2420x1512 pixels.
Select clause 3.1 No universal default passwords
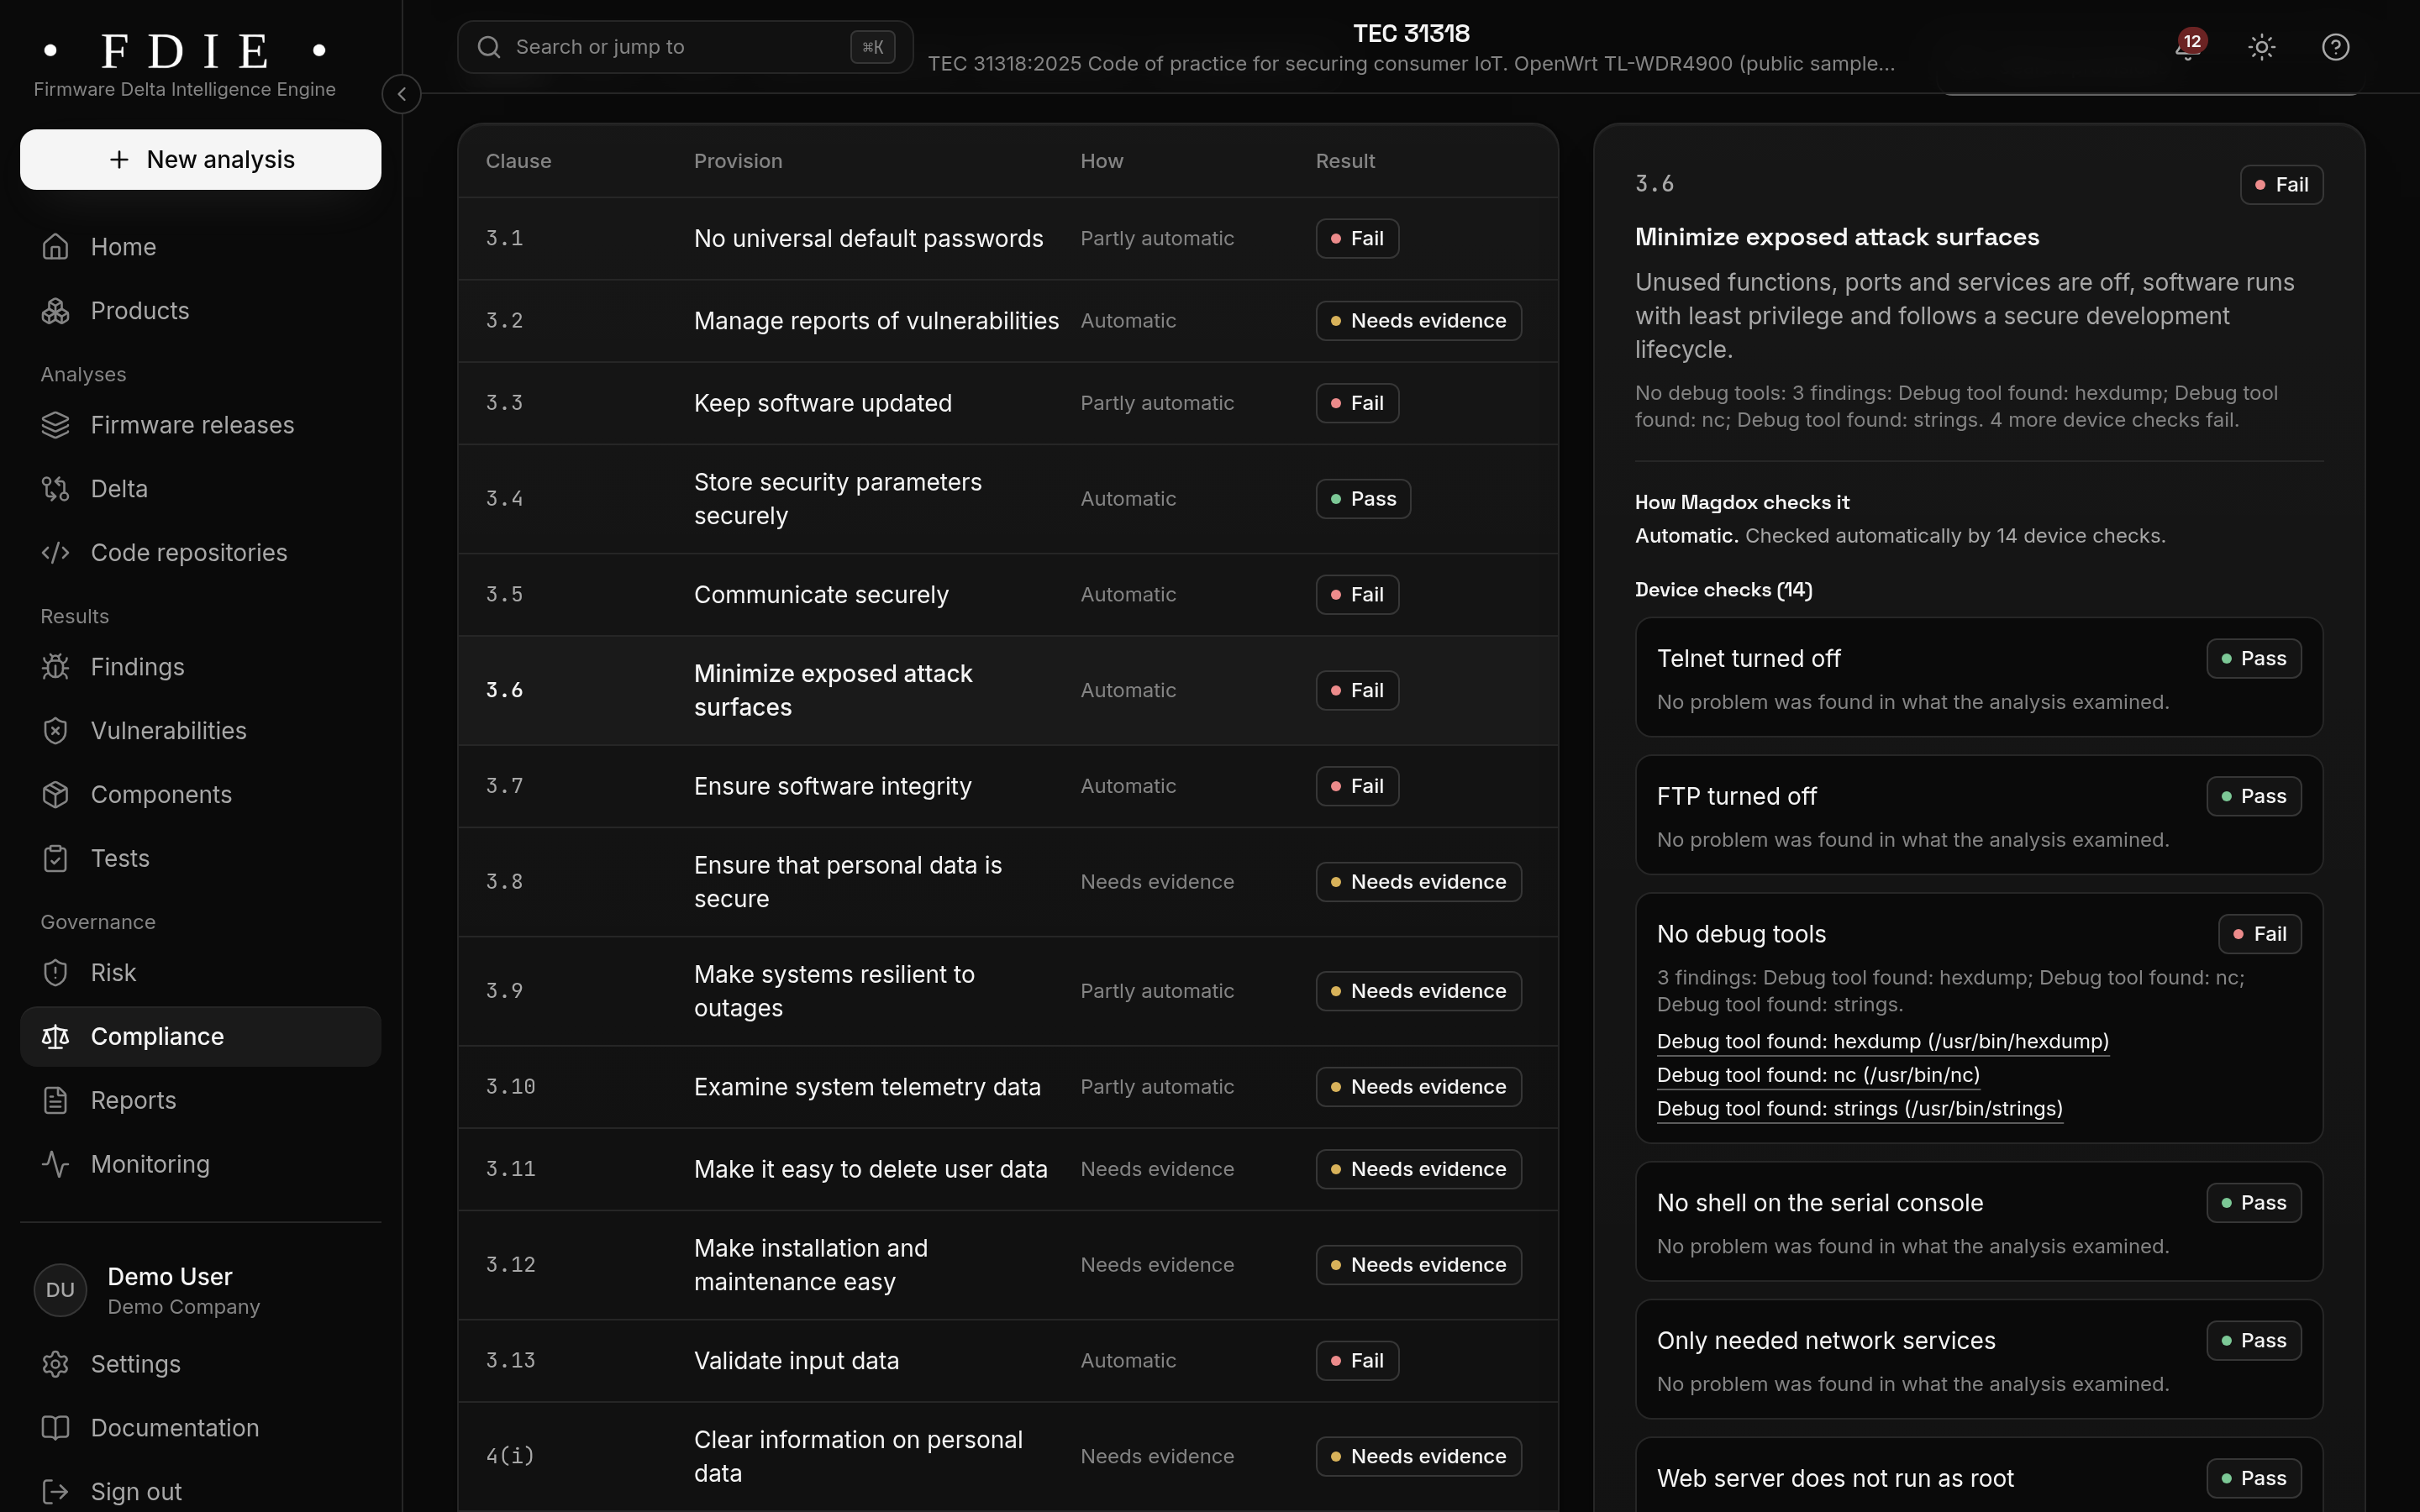point(1008,239)
